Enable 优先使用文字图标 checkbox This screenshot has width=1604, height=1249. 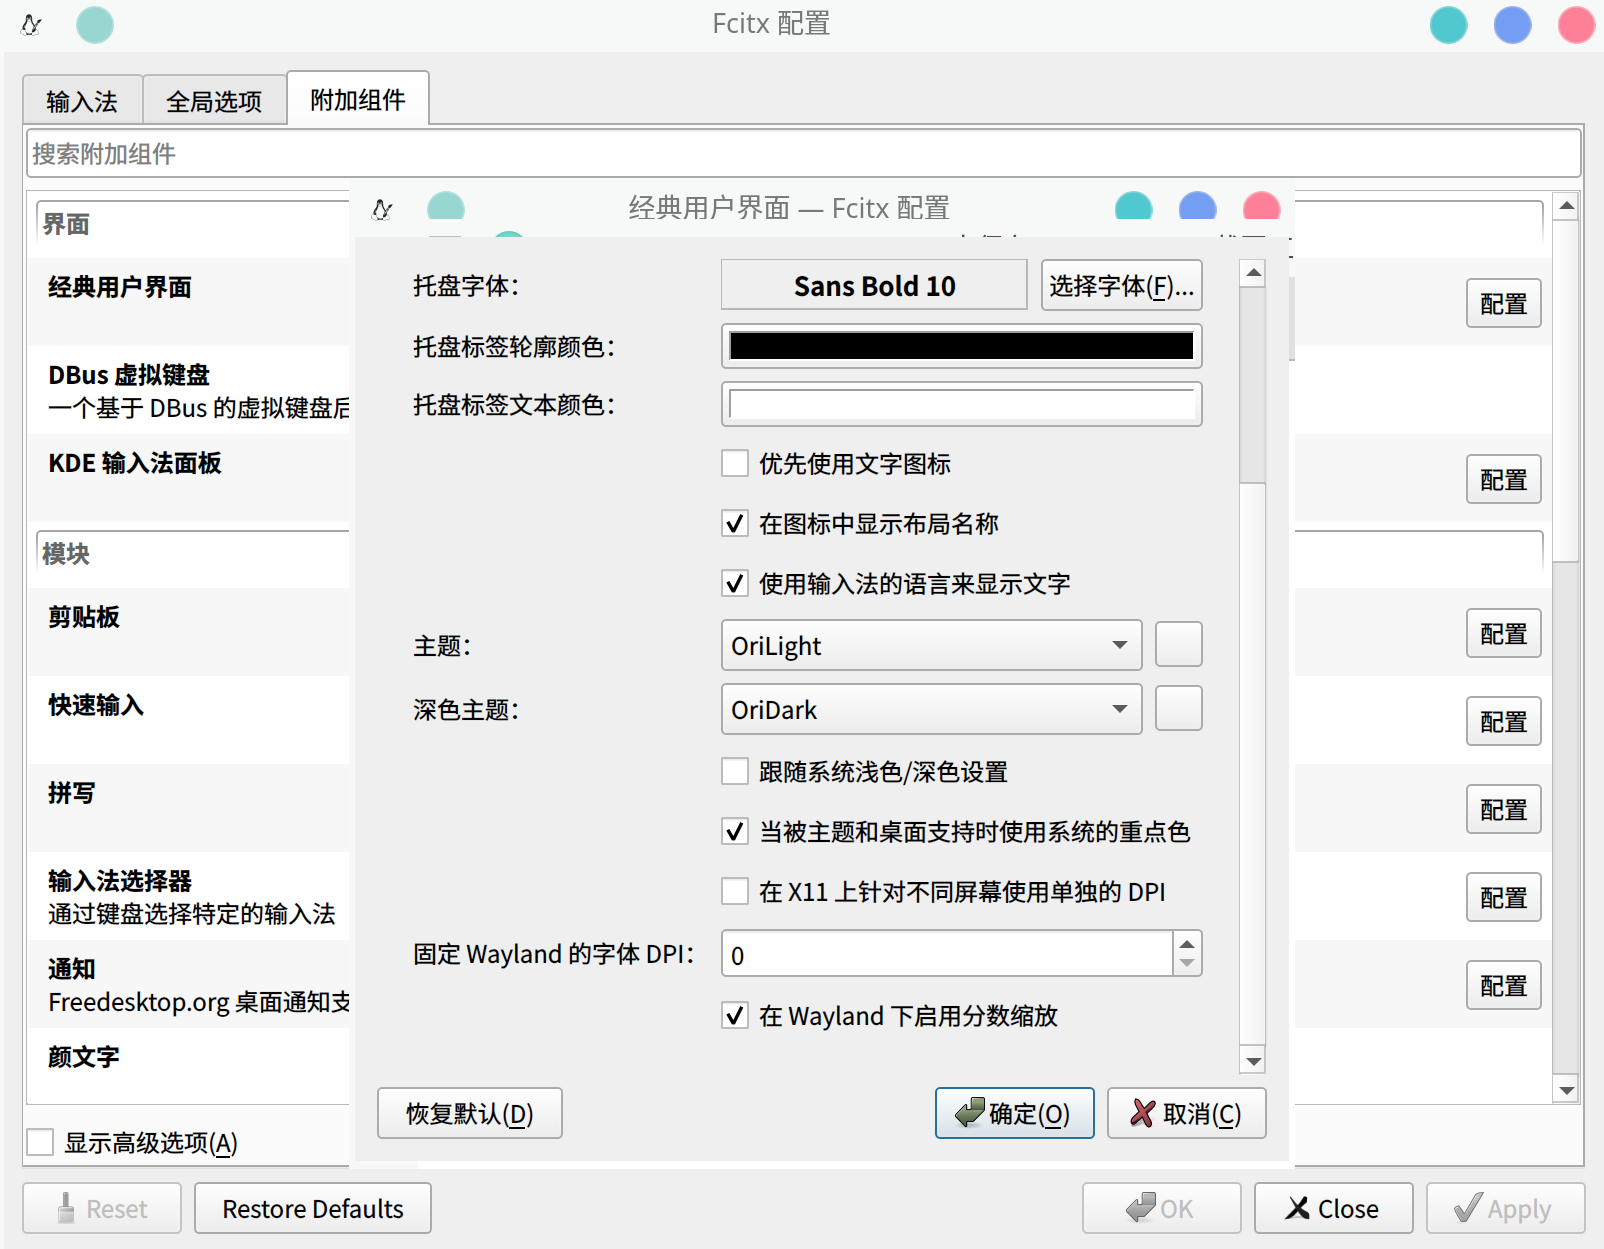pyautogui.click(x=735, y=463)
